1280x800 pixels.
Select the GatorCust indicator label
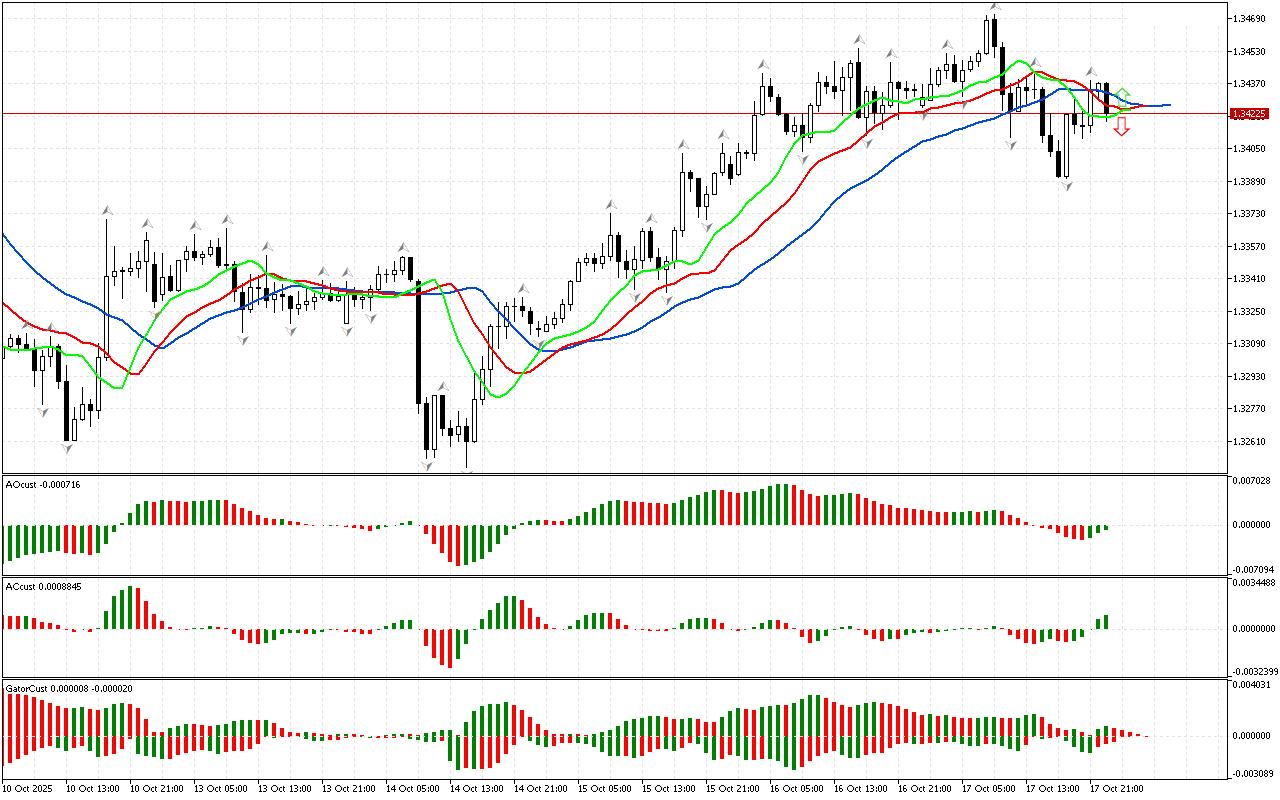coord(66,688)
